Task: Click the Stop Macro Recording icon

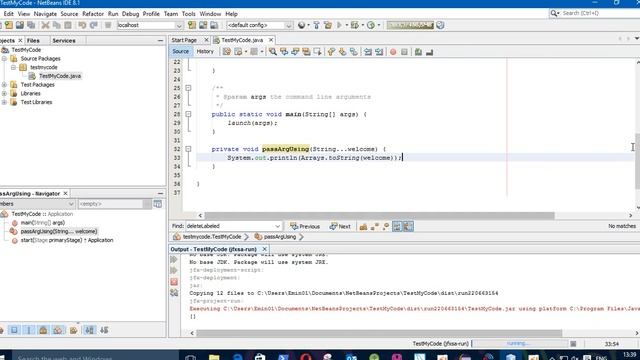Action: click(x=404, y=52)
